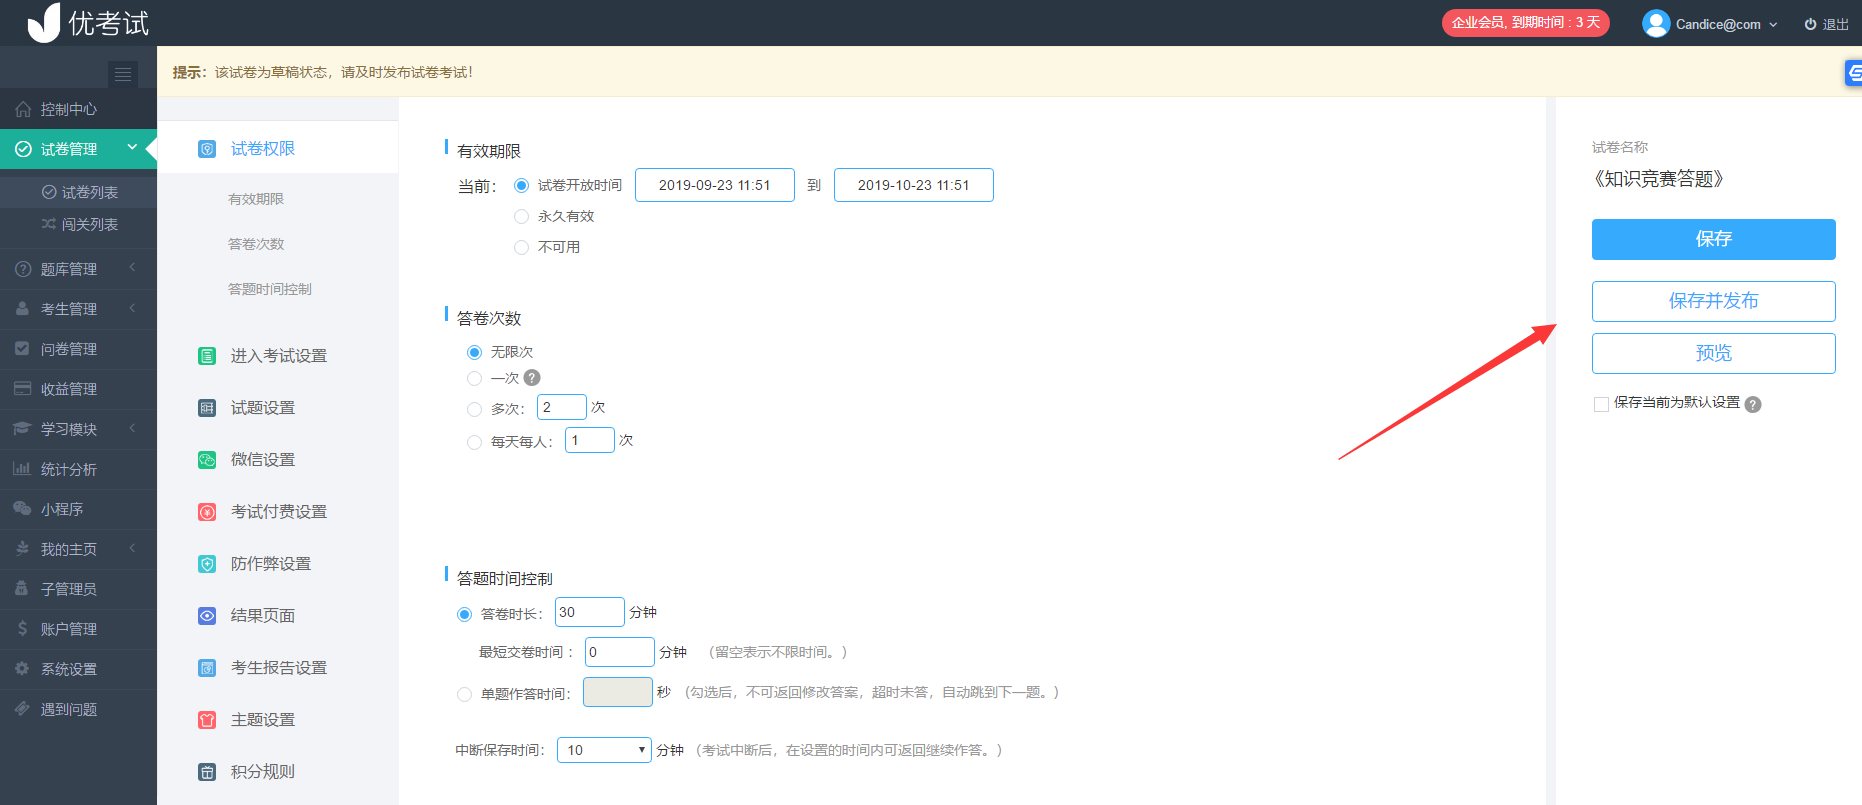Image resolution: width=1862 pixels, height=805 pixels.
Task: Select the 一次 radio button
Action: pos(474,378)
